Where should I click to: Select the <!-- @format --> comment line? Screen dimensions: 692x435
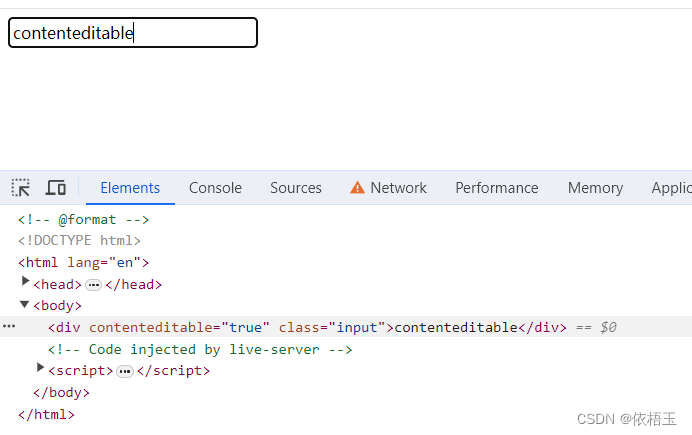tap(83, 219)
